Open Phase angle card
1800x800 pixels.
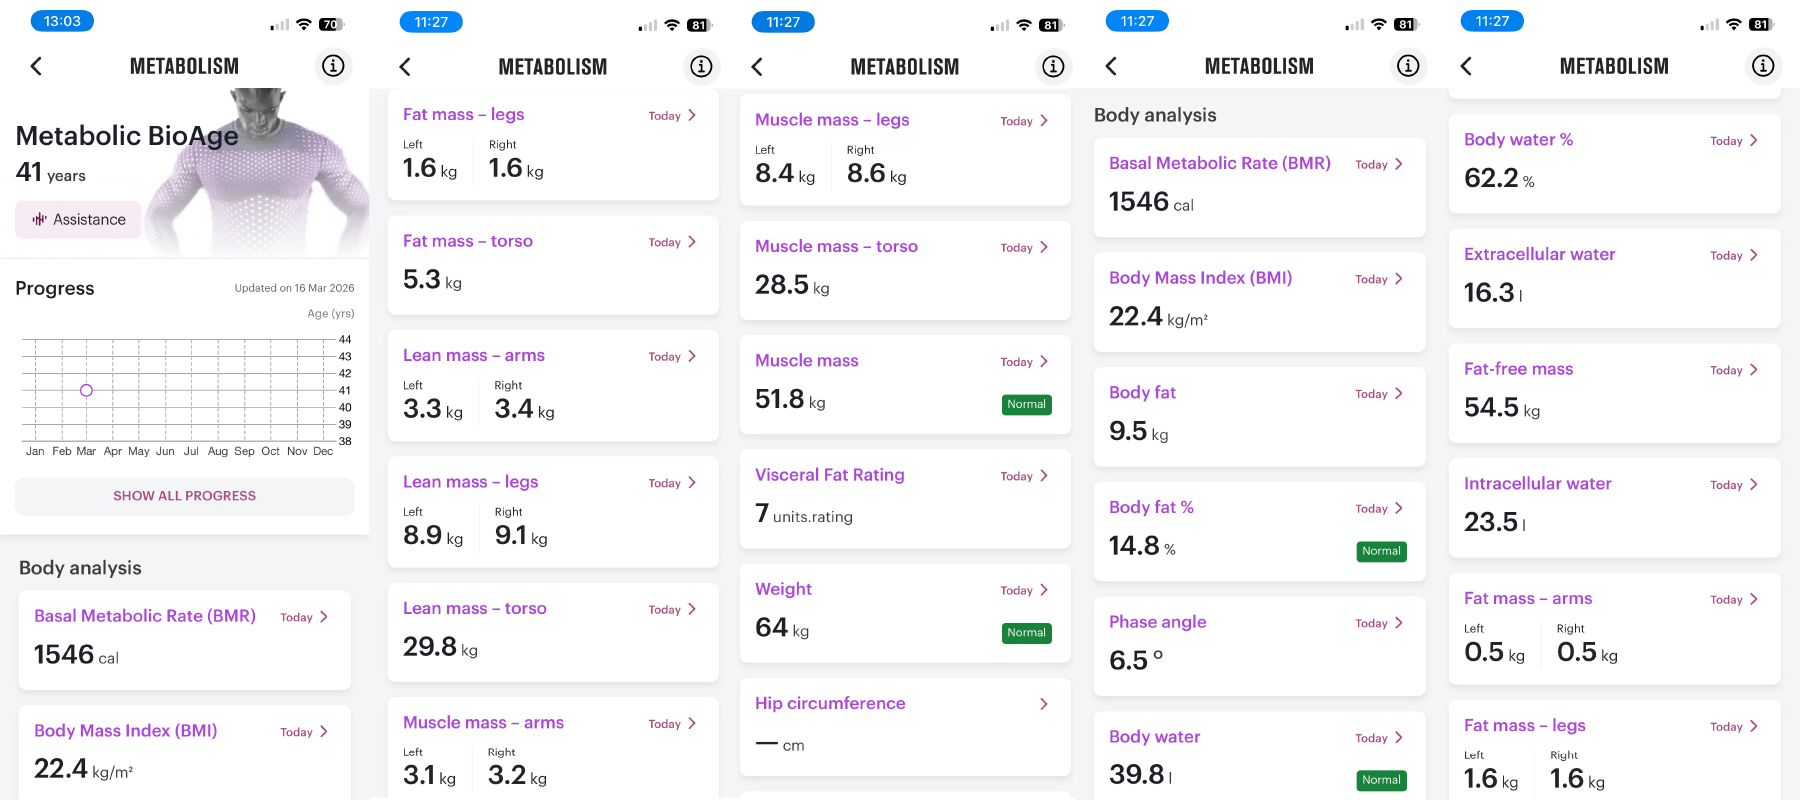1259,646
